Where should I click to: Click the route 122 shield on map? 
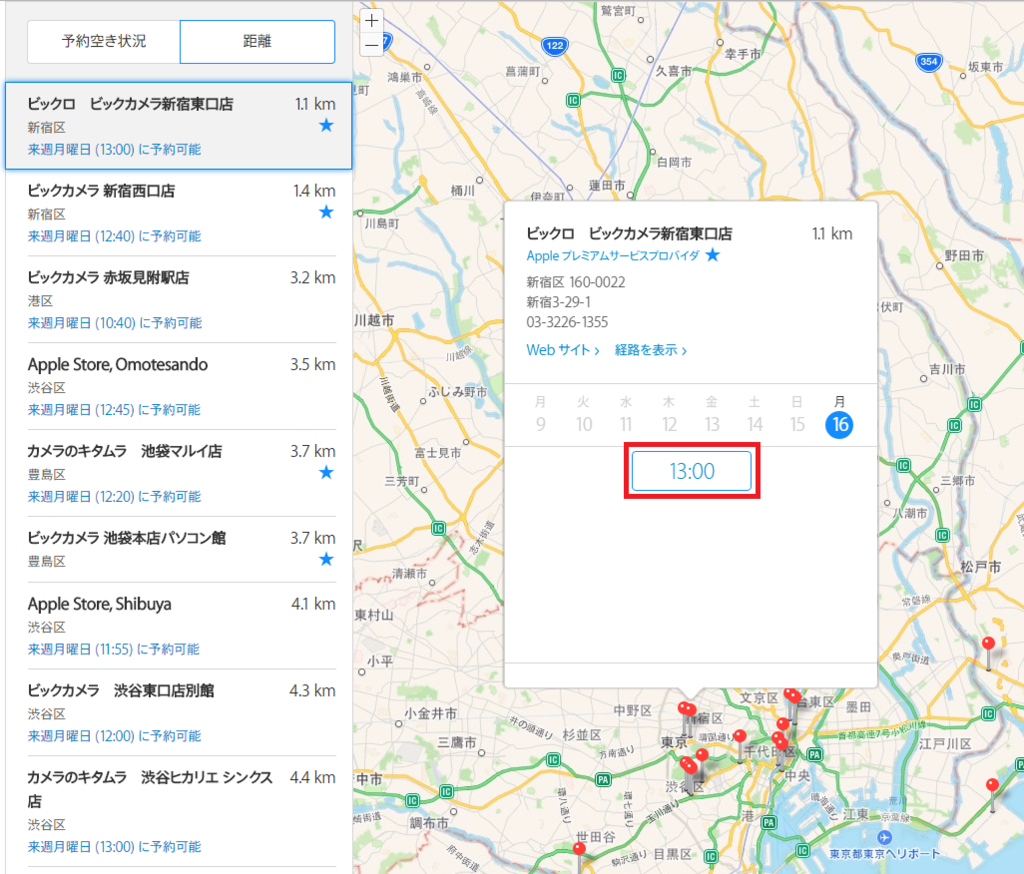click(x=555, y=46)
